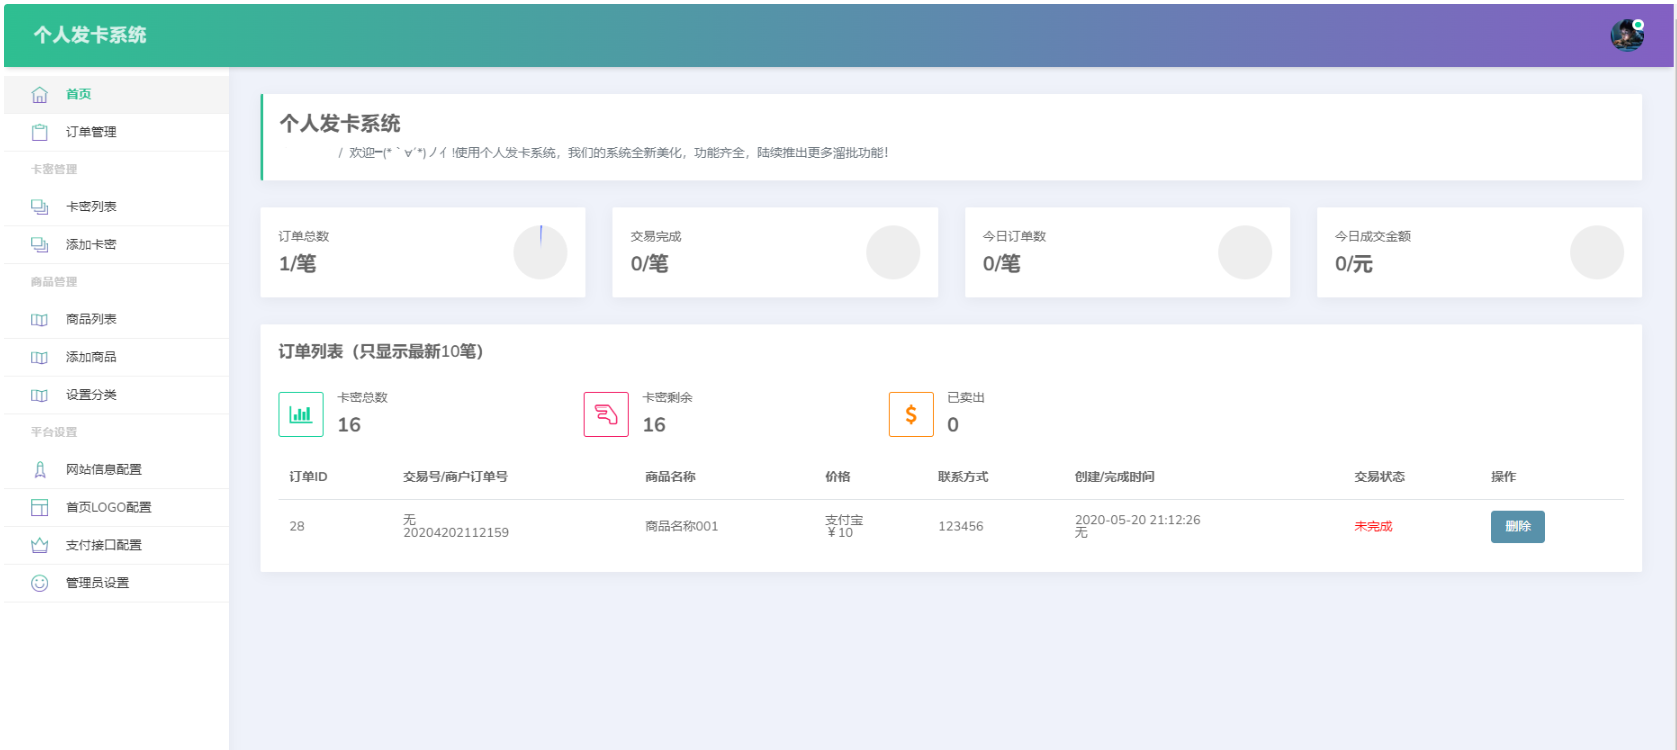Click the map icon beside 设置分类
The width and height of the screenshot is (1677, 750).
39,395
